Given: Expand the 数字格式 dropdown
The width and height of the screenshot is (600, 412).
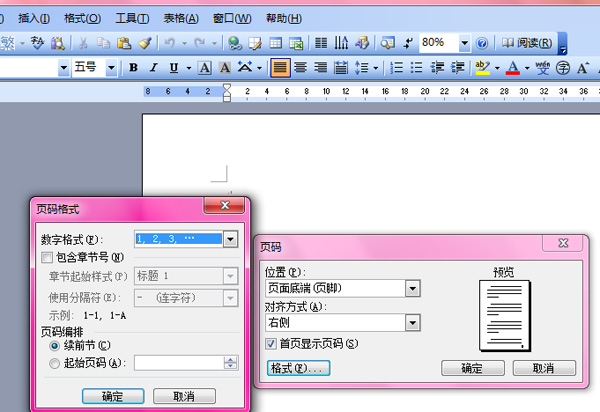Looking at the screenshot, I should tap(230, 240).
